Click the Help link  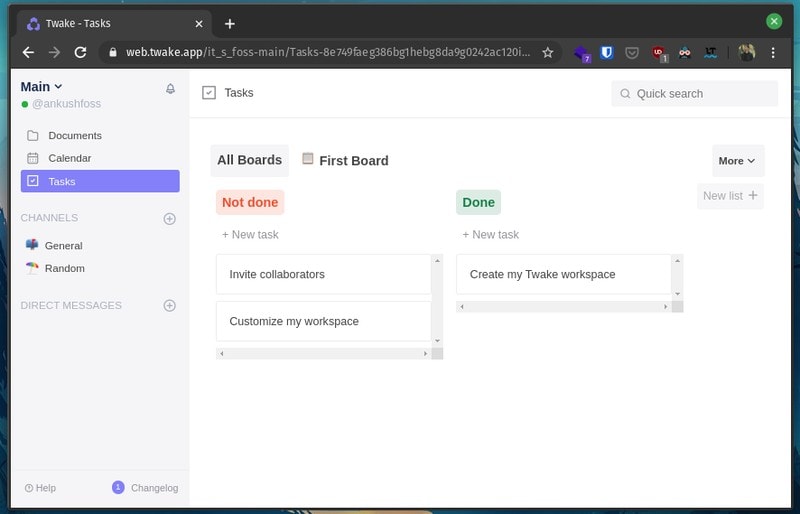(40, 488)
